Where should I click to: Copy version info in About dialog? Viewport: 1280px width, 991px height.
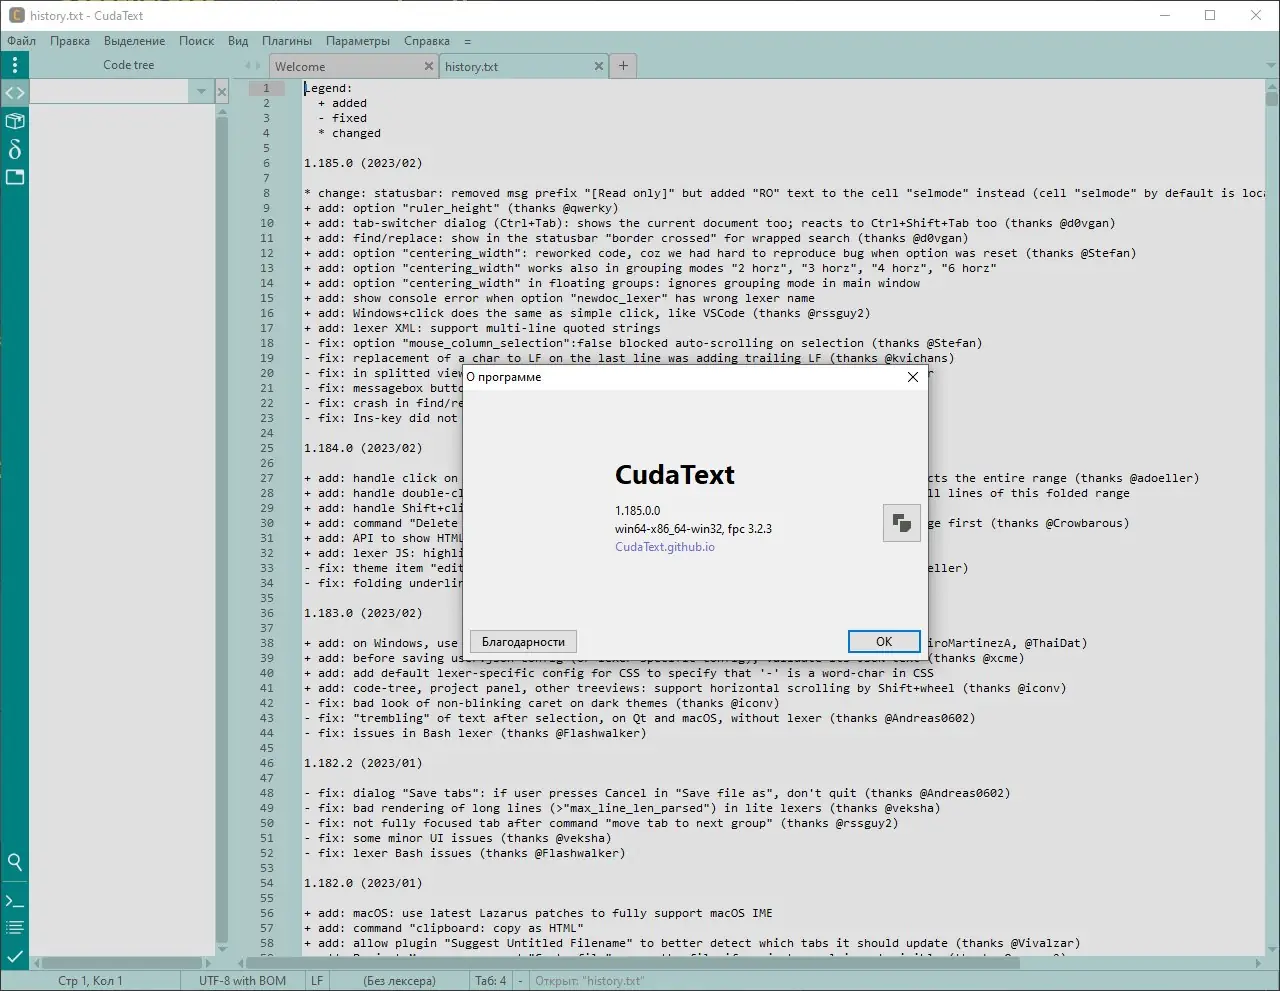coord(902,523)
